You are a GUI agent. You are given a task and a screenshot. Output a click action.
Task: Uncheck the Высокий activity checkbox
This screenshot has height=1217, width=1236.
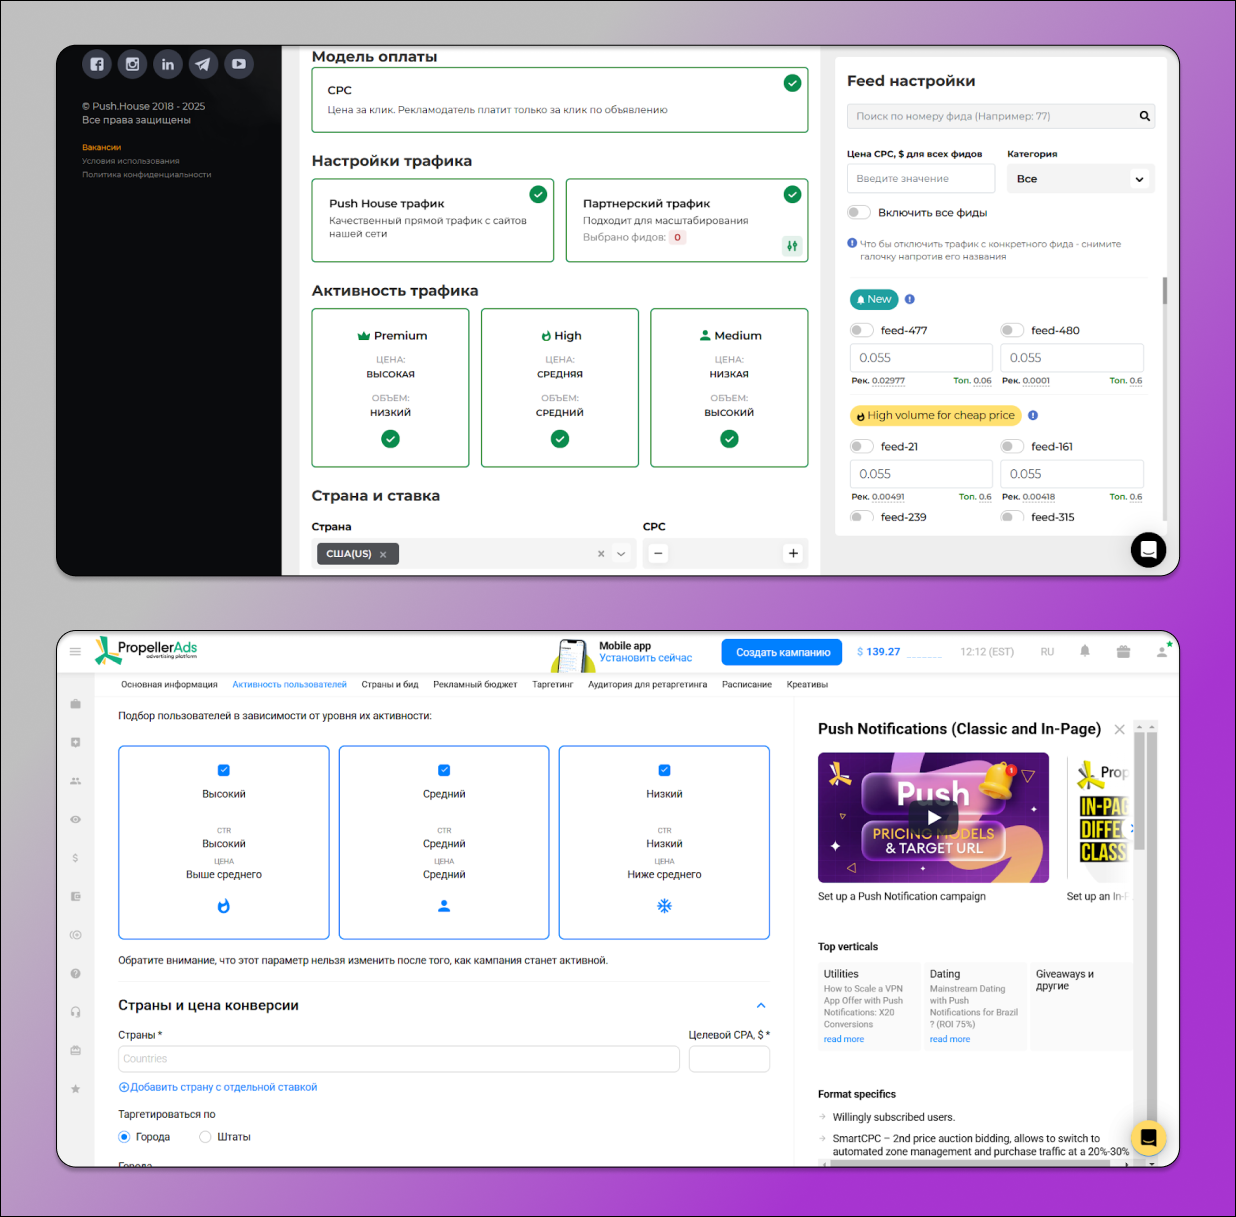point(224,770)
